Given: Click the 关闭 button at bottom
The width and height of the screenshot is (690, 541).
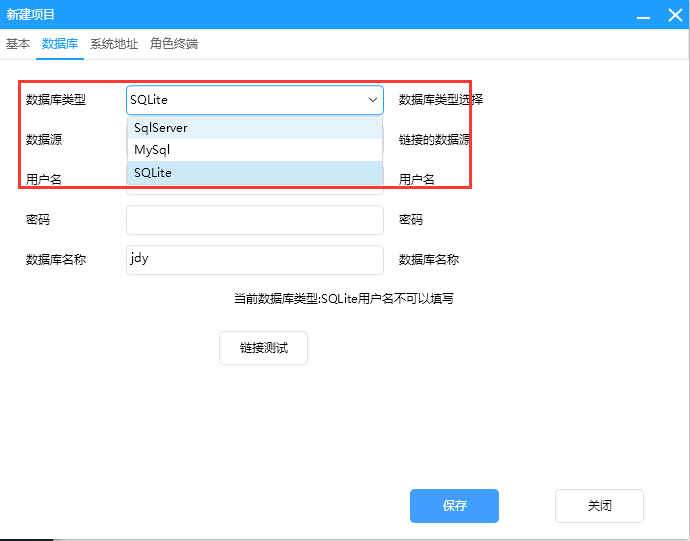Looking at the screenshot, I should tap(599, 506).
